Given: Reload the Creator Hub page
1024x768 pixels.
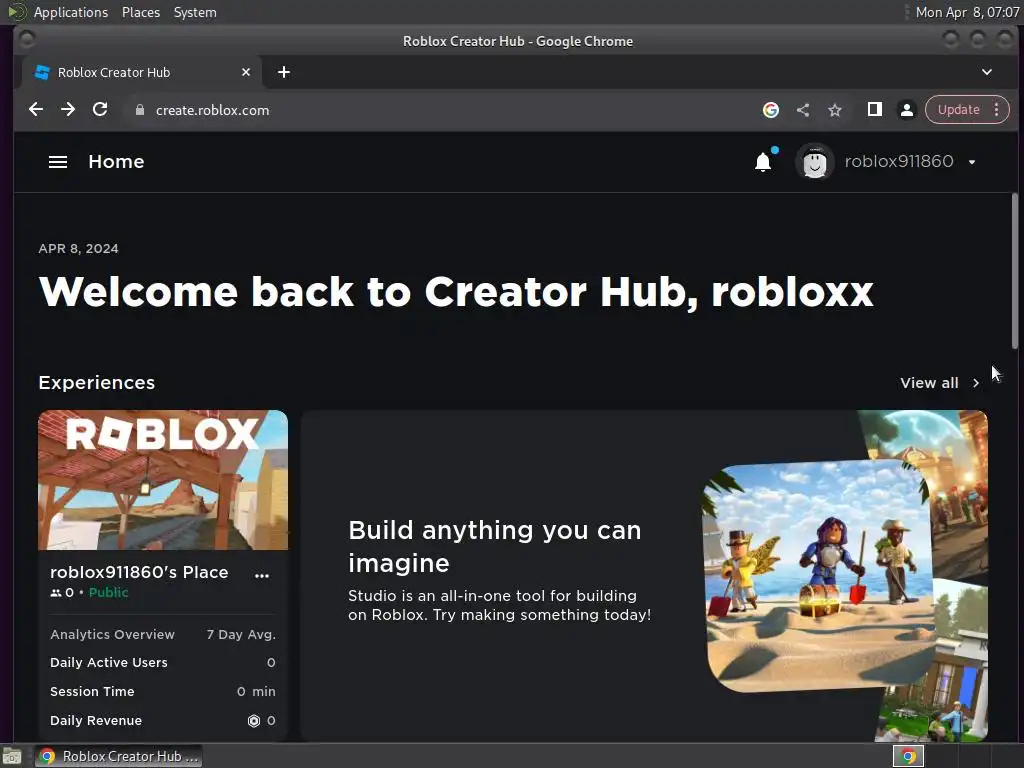Looking at the screenshot, I should (100, 110).
